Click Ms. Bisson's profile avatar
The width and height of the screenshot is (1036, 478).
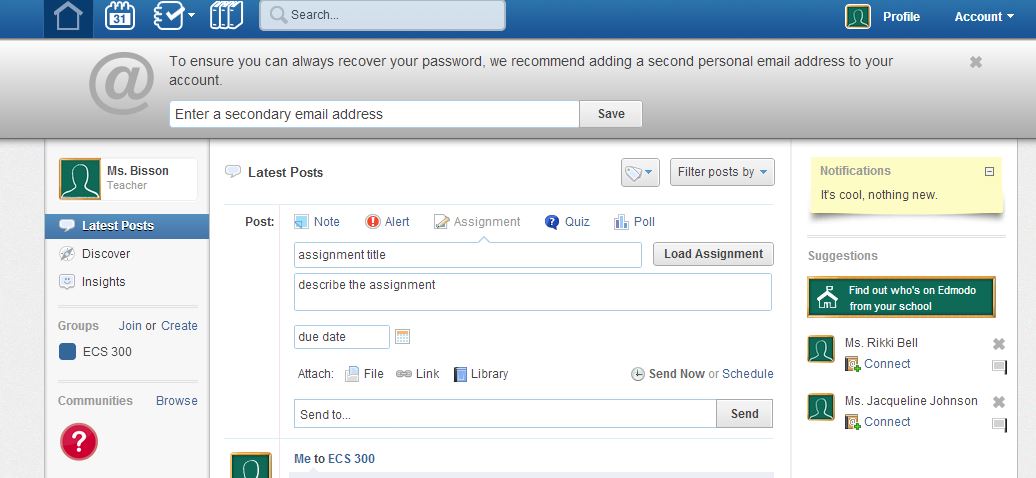(80, 179)
